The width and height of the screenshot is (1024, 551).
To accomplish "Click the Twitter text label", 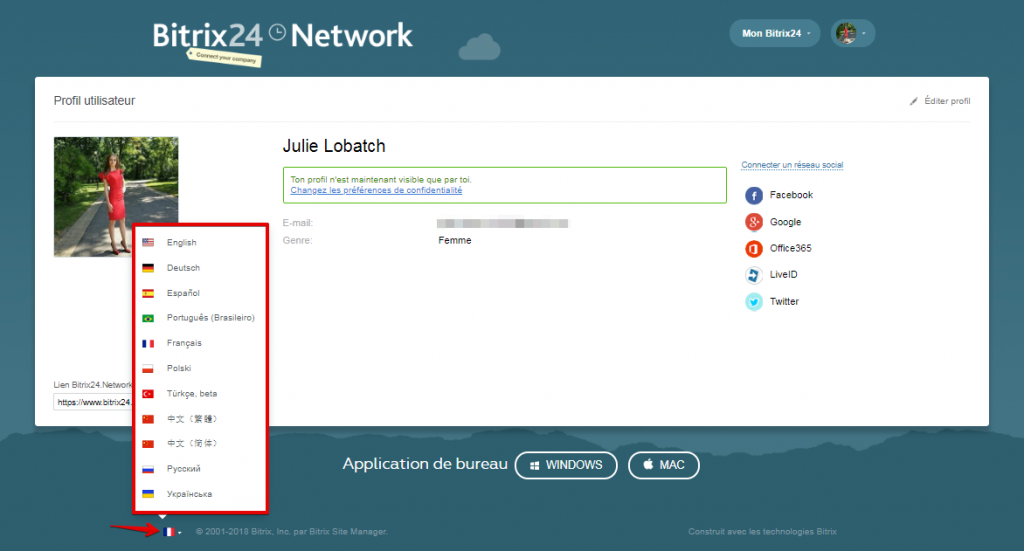I will 784,302.
